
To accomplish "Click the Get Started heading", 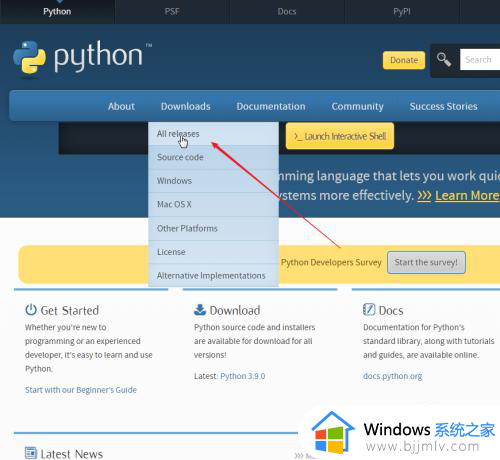I will 70,310.
